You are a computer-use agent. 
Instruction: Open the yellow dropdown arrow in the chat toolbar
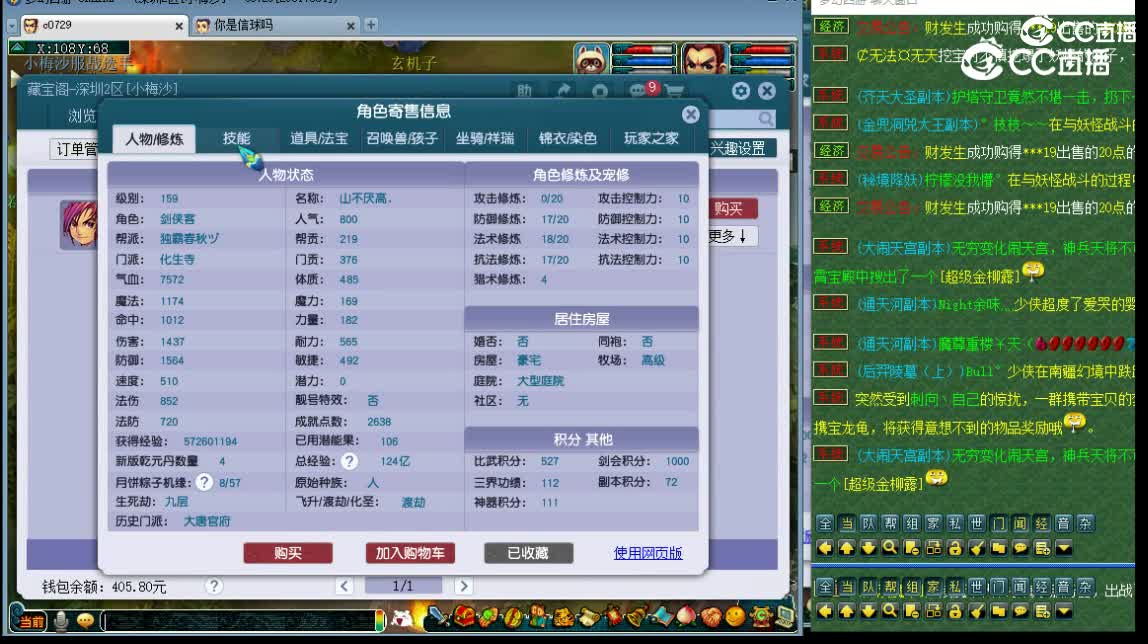(x=1062, y=547)
